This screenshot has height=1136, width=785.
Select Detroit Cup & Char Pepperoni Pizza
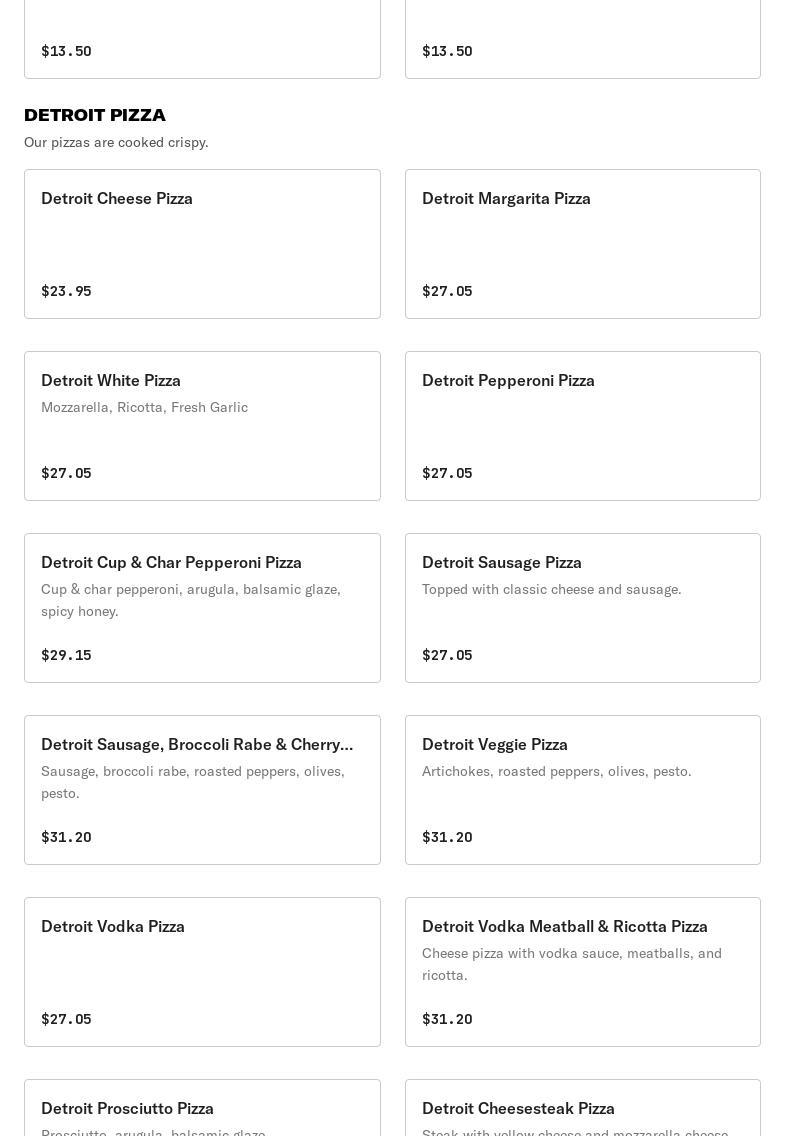202,608
